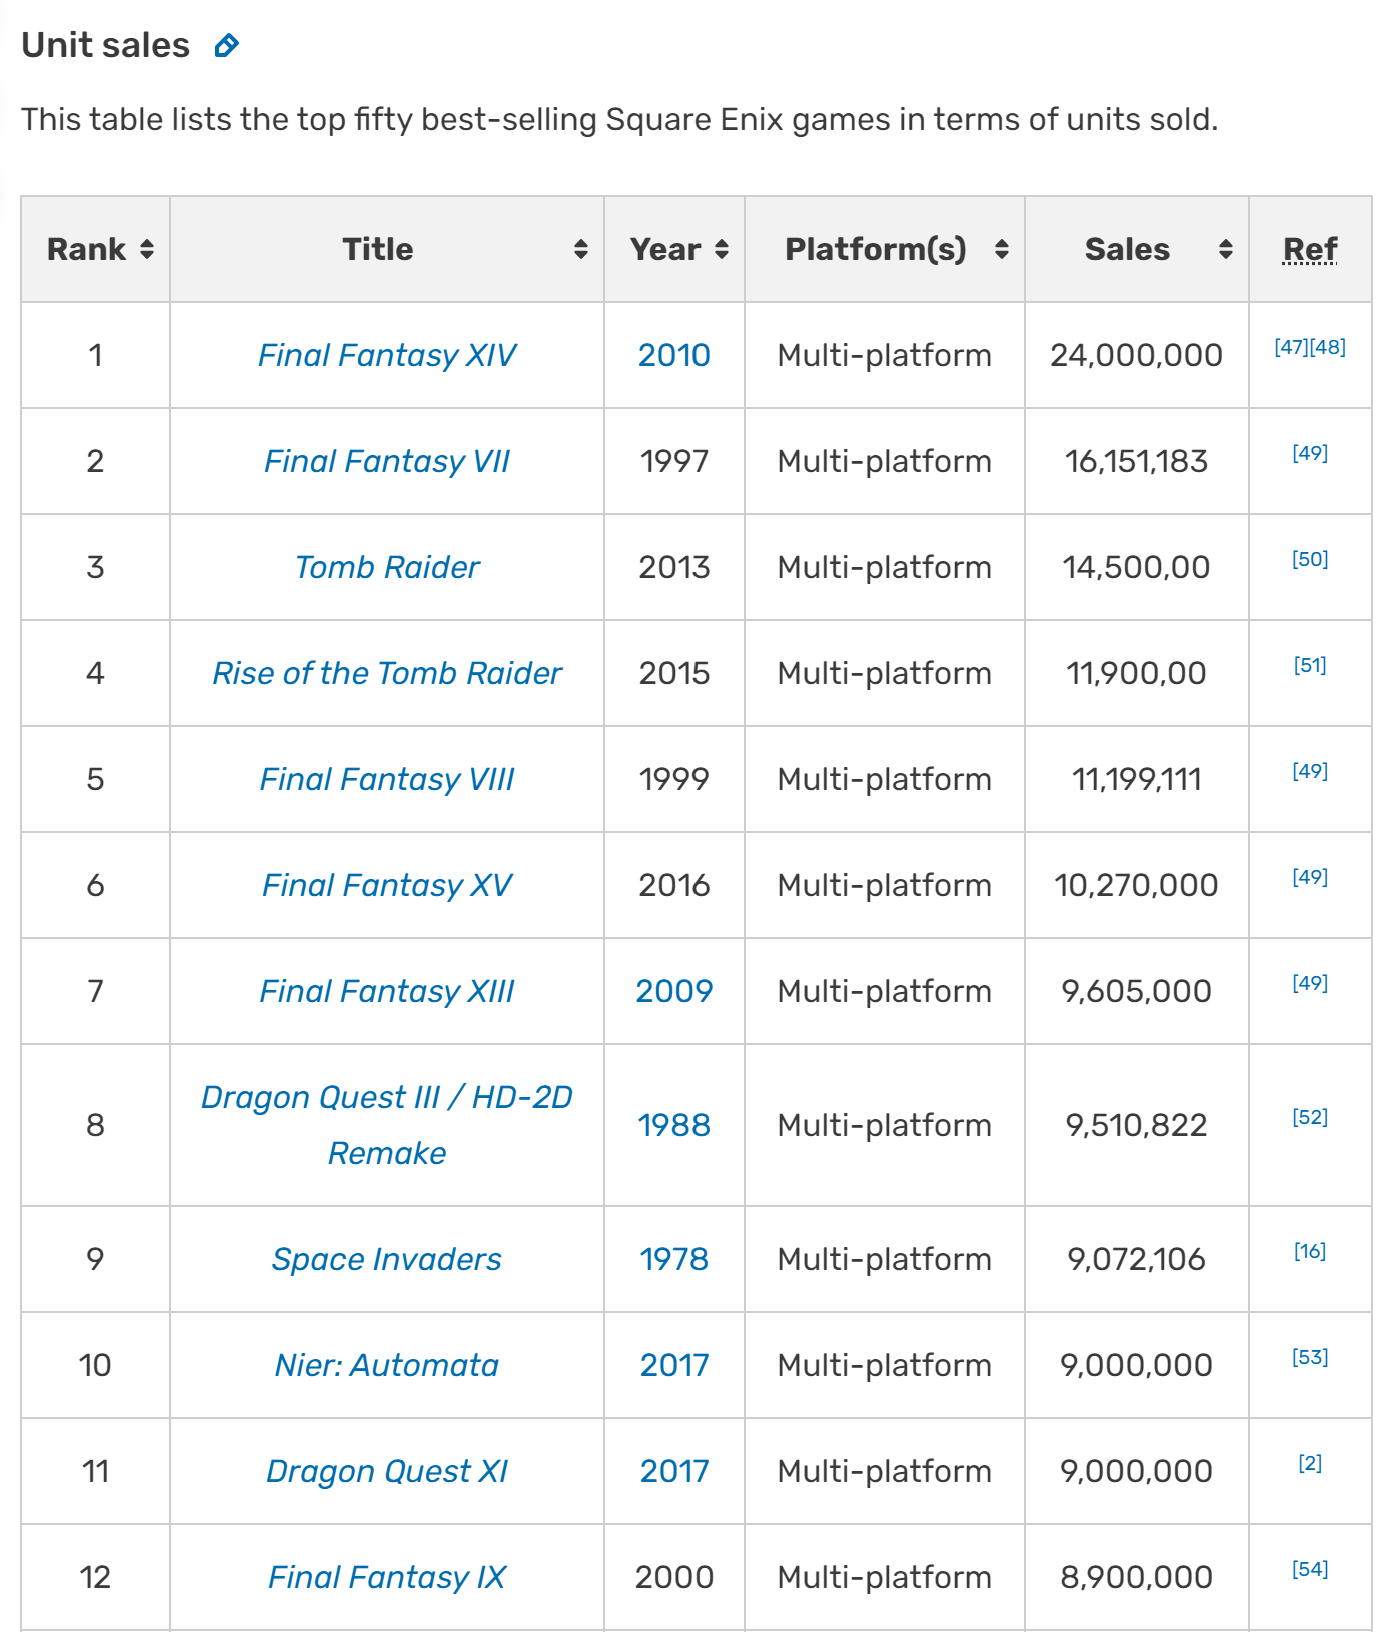Open reference [2] for Dragon Quest XI

[x=1310, y=1463]
